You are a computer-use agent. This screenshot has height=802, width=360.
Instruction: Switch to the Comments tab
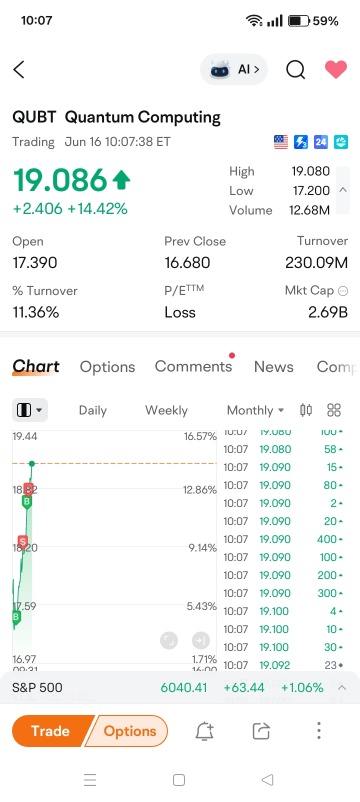193,366
